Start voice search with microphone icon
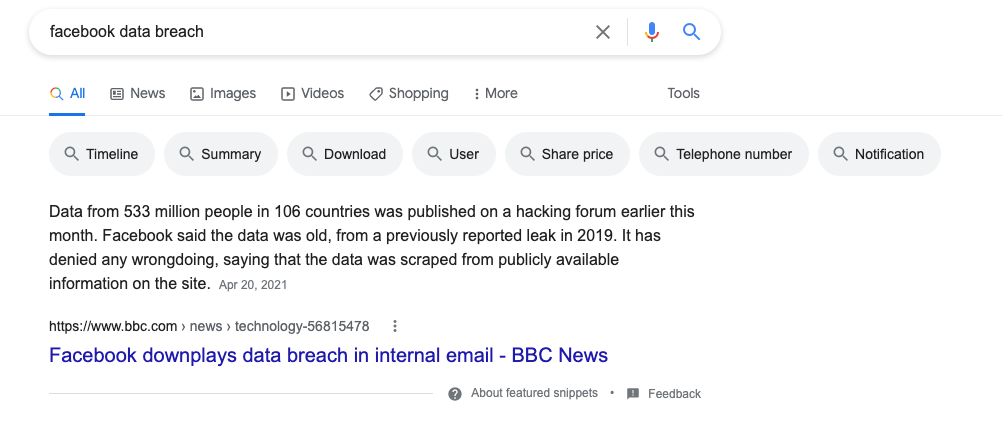Image resolution: width=1002 pixels, height=429 pixels. pos(652,32)
